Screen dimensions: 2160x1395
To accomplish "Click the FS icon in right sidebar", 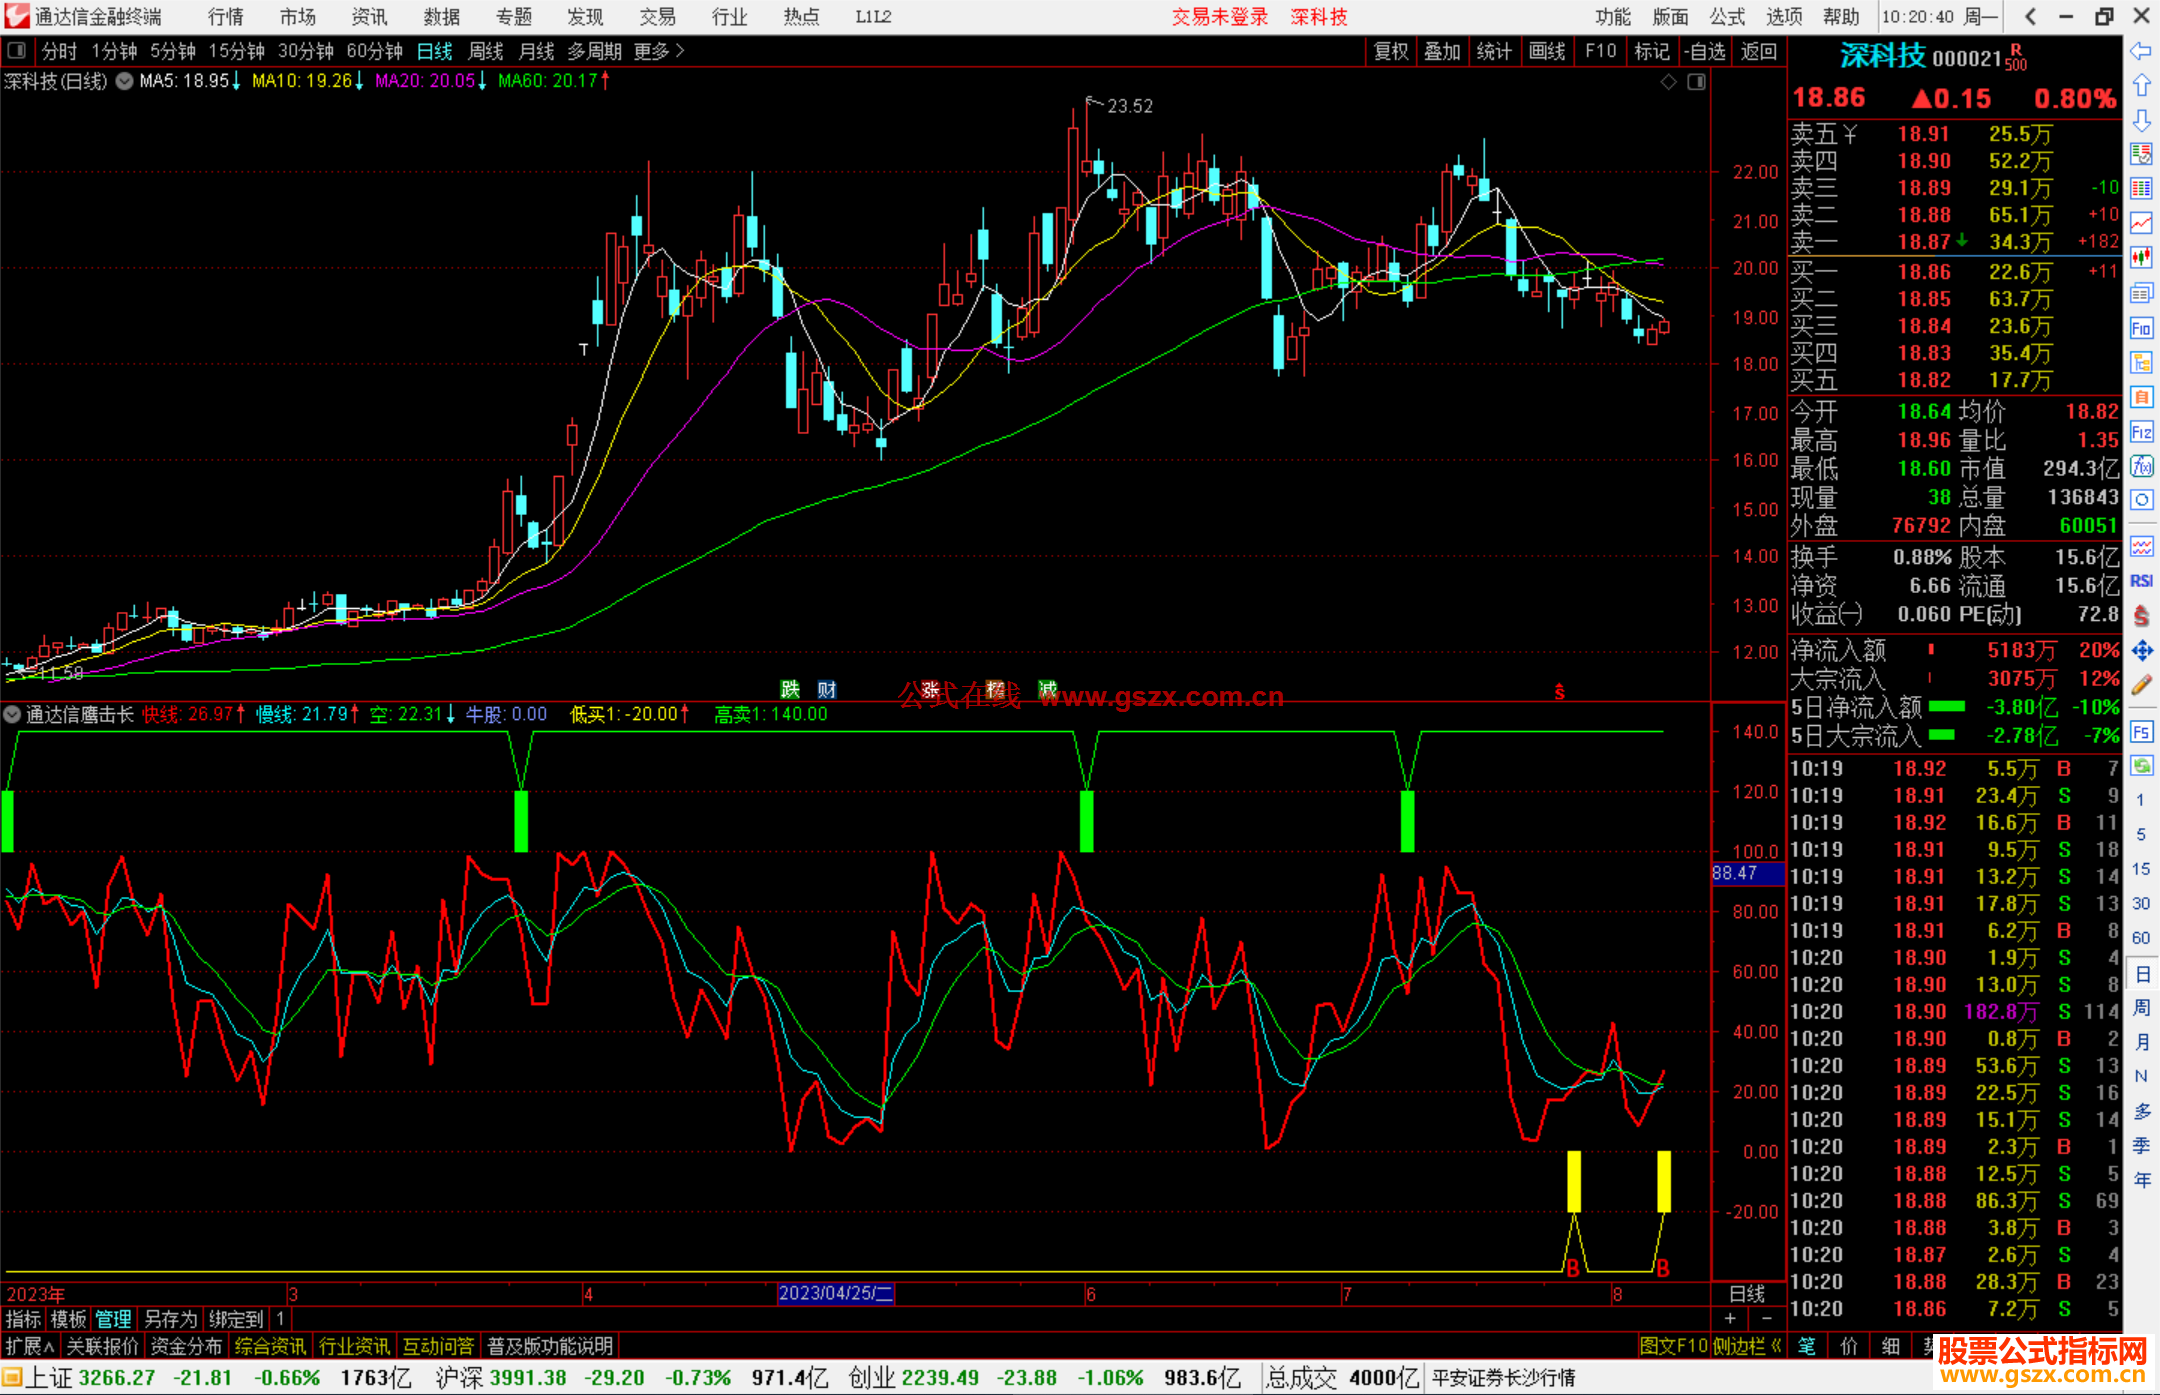I will pyautogui.click(x=2141, y=731).
